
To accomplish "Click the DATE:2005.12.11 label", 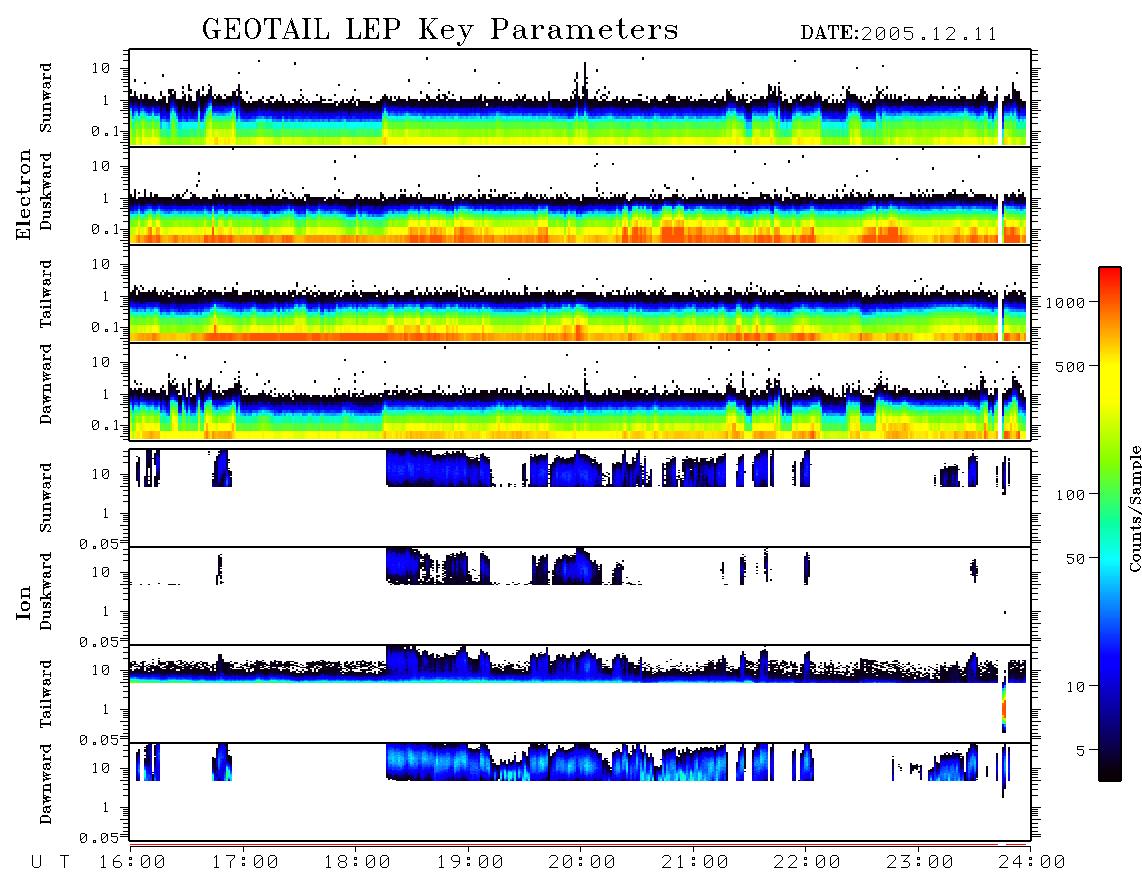I will 899,34.
